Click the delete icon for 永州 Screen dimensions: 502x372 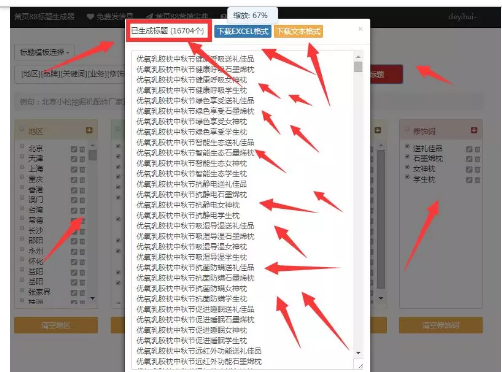tap(82, 252)
